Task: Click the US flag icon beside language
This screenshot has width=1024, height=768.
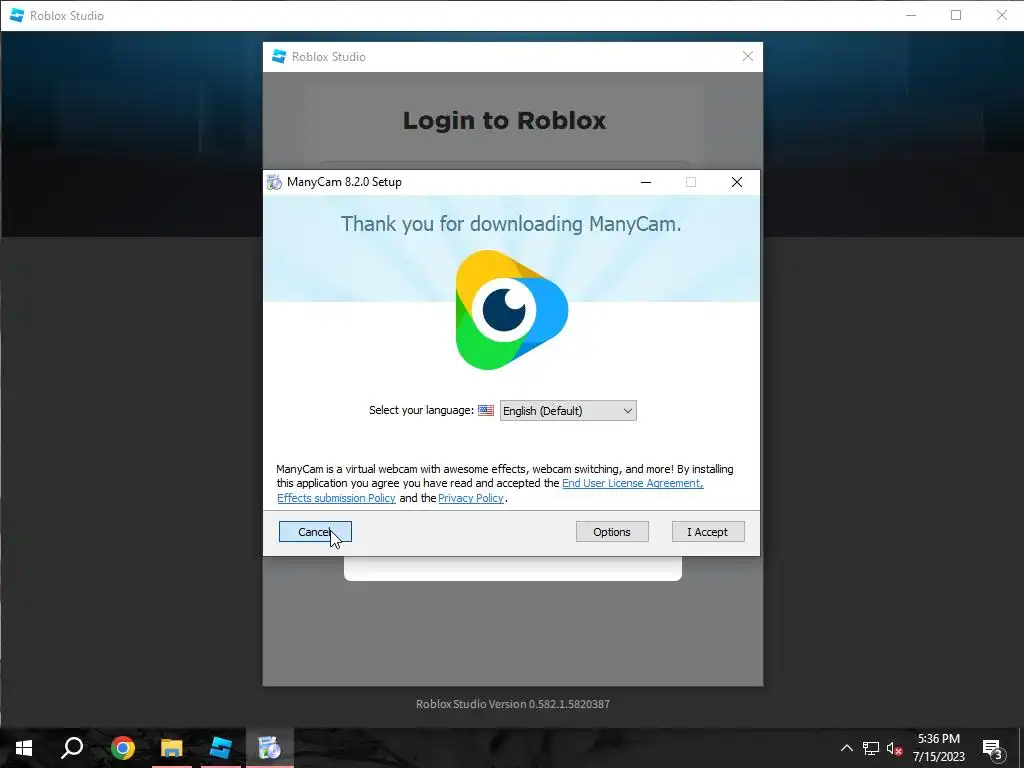Action: tap(486, 411)
